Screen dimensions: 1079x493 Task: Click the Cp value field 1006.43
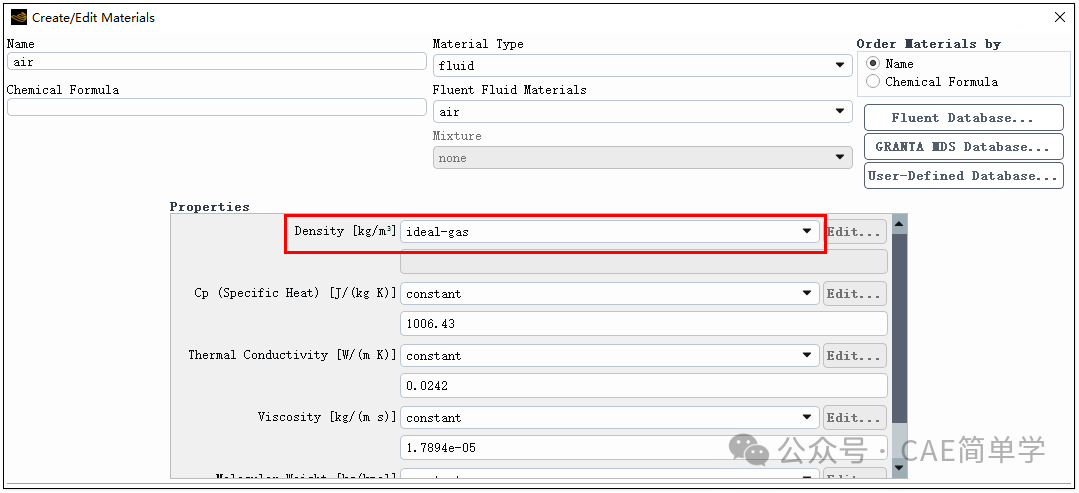[x=643, y=324]
